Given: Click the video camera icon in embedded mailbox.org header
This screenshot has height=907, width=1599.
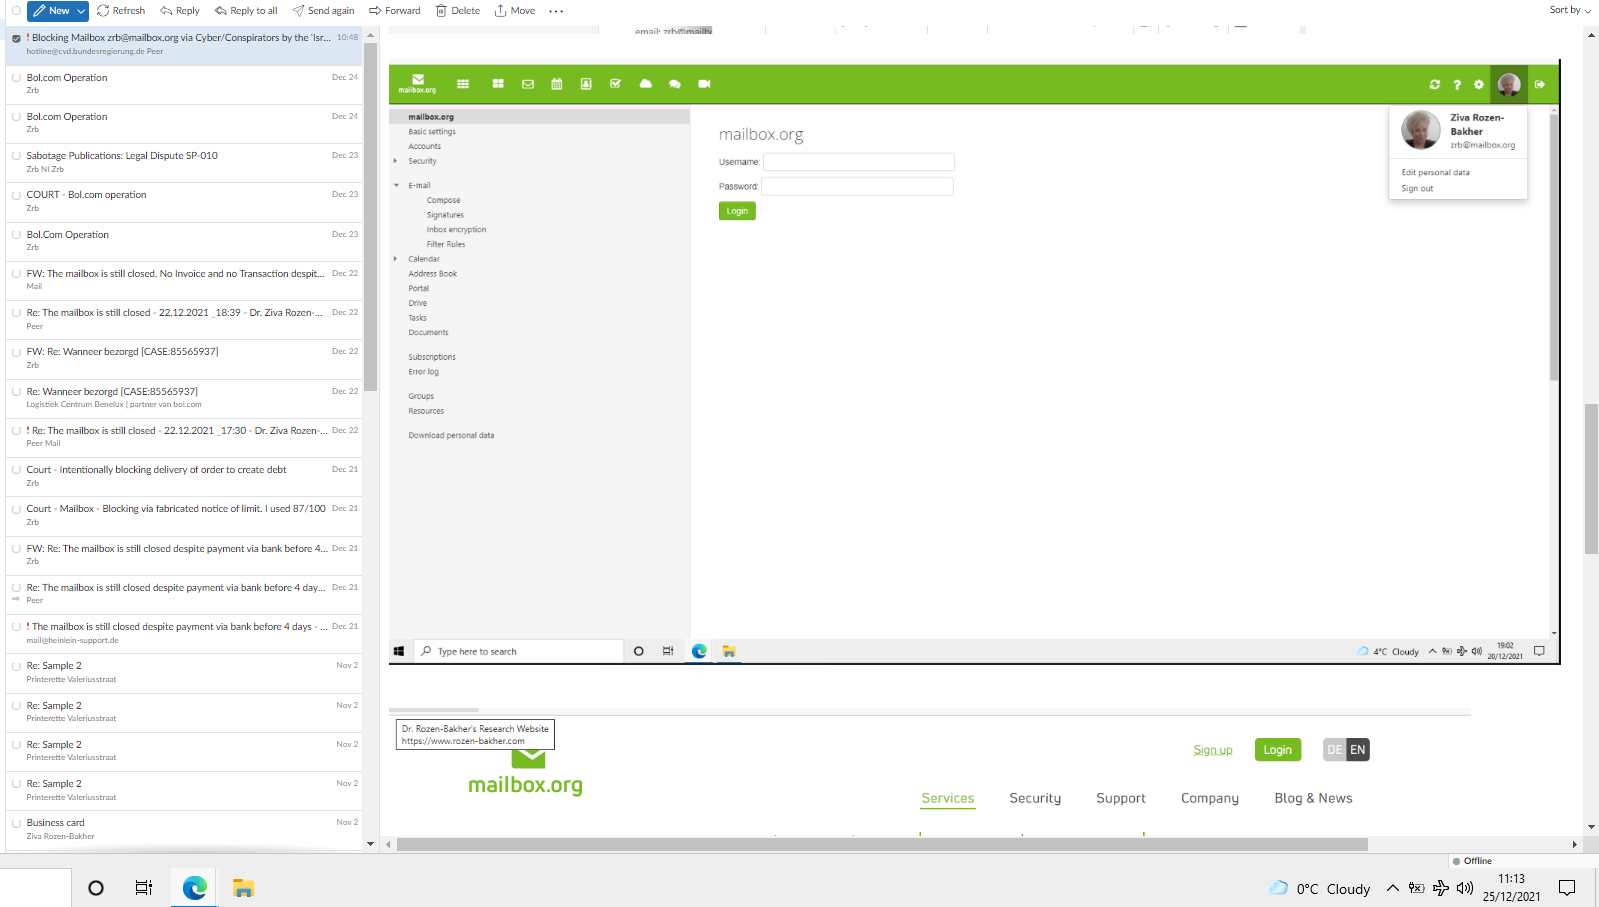Looking at the screenshot, I should tap(704, 84).
